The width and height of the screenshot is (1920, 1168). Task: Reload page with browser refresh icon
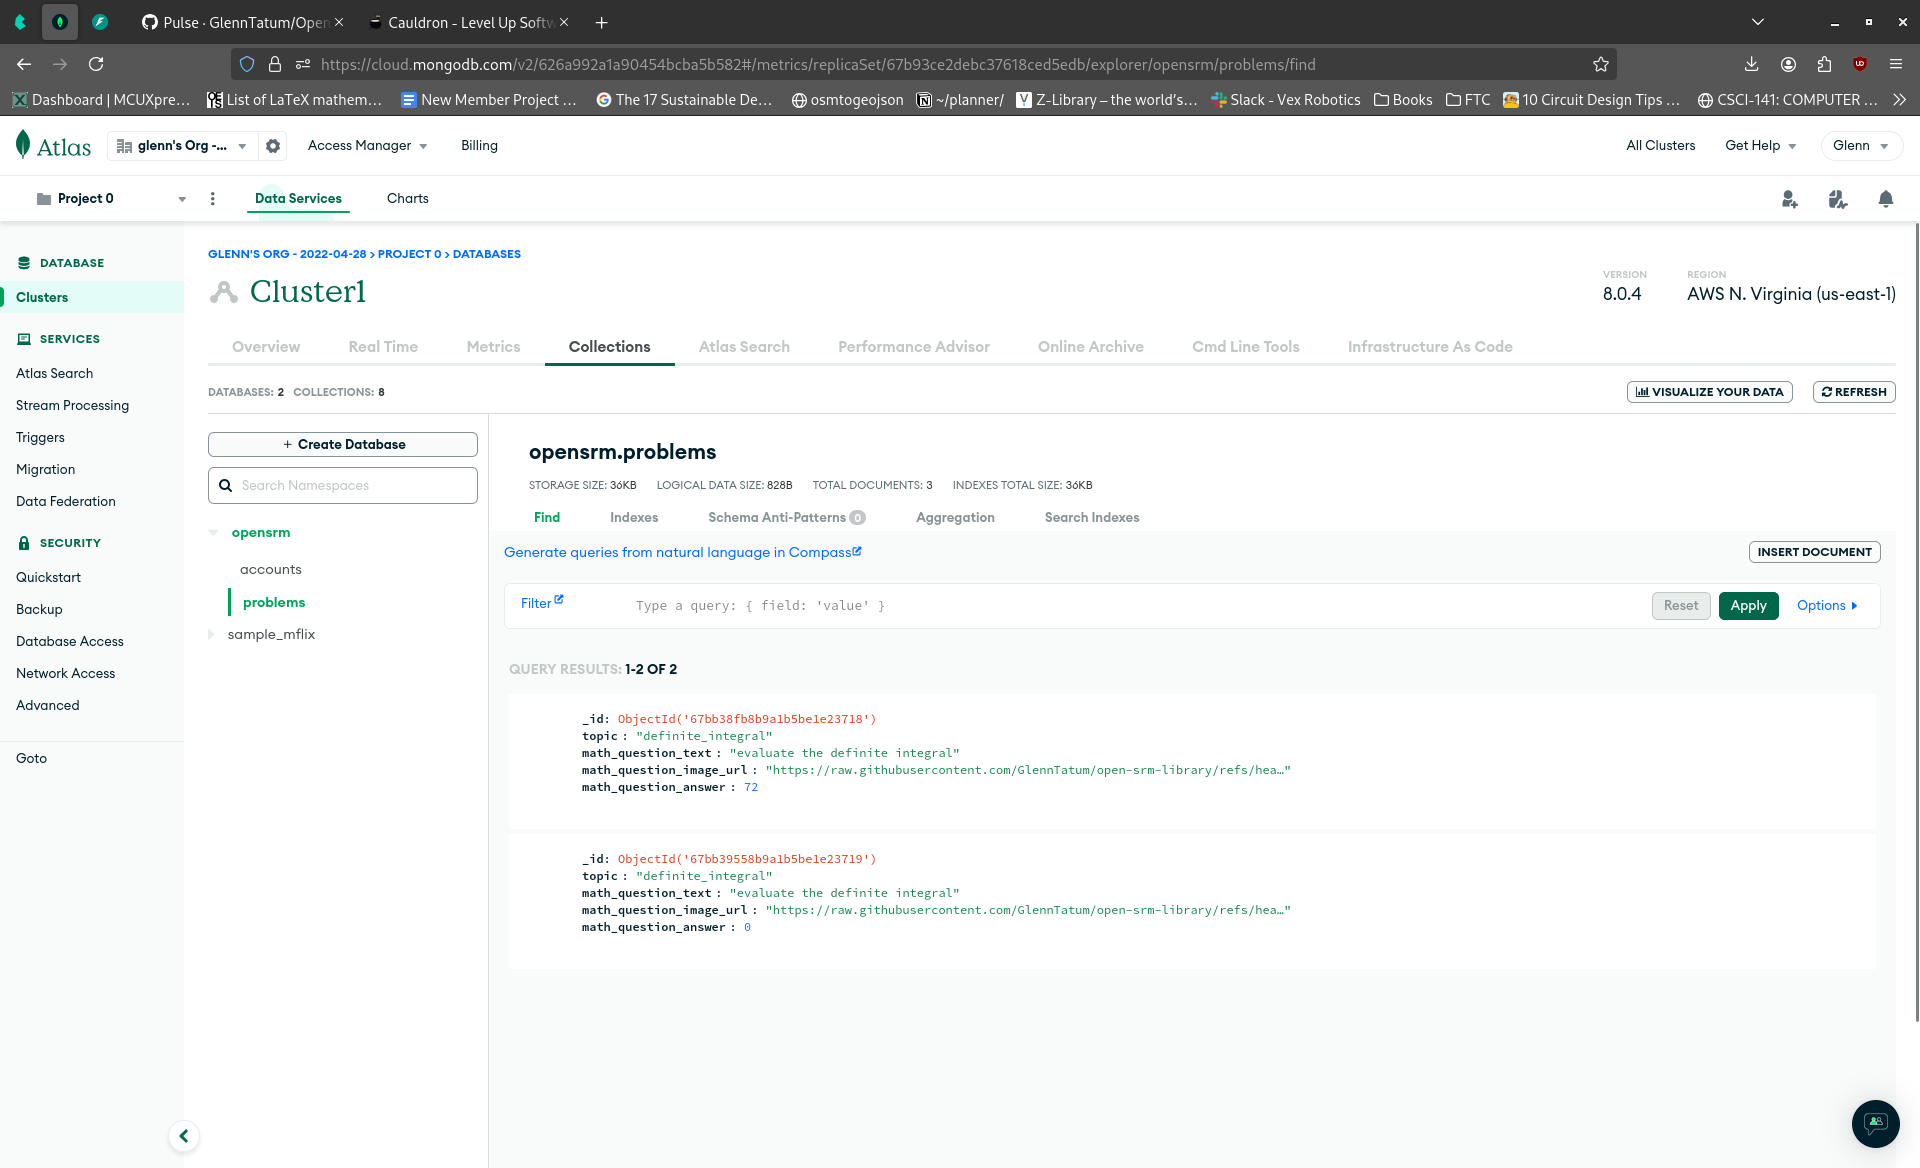pyautogui.click(x=96, y=64)
